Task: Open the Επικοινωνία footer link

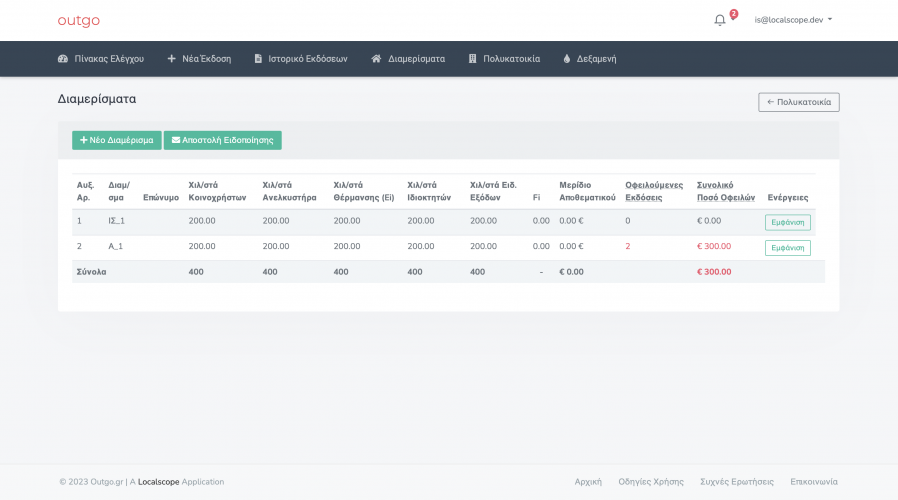Action: click(814, 482)
